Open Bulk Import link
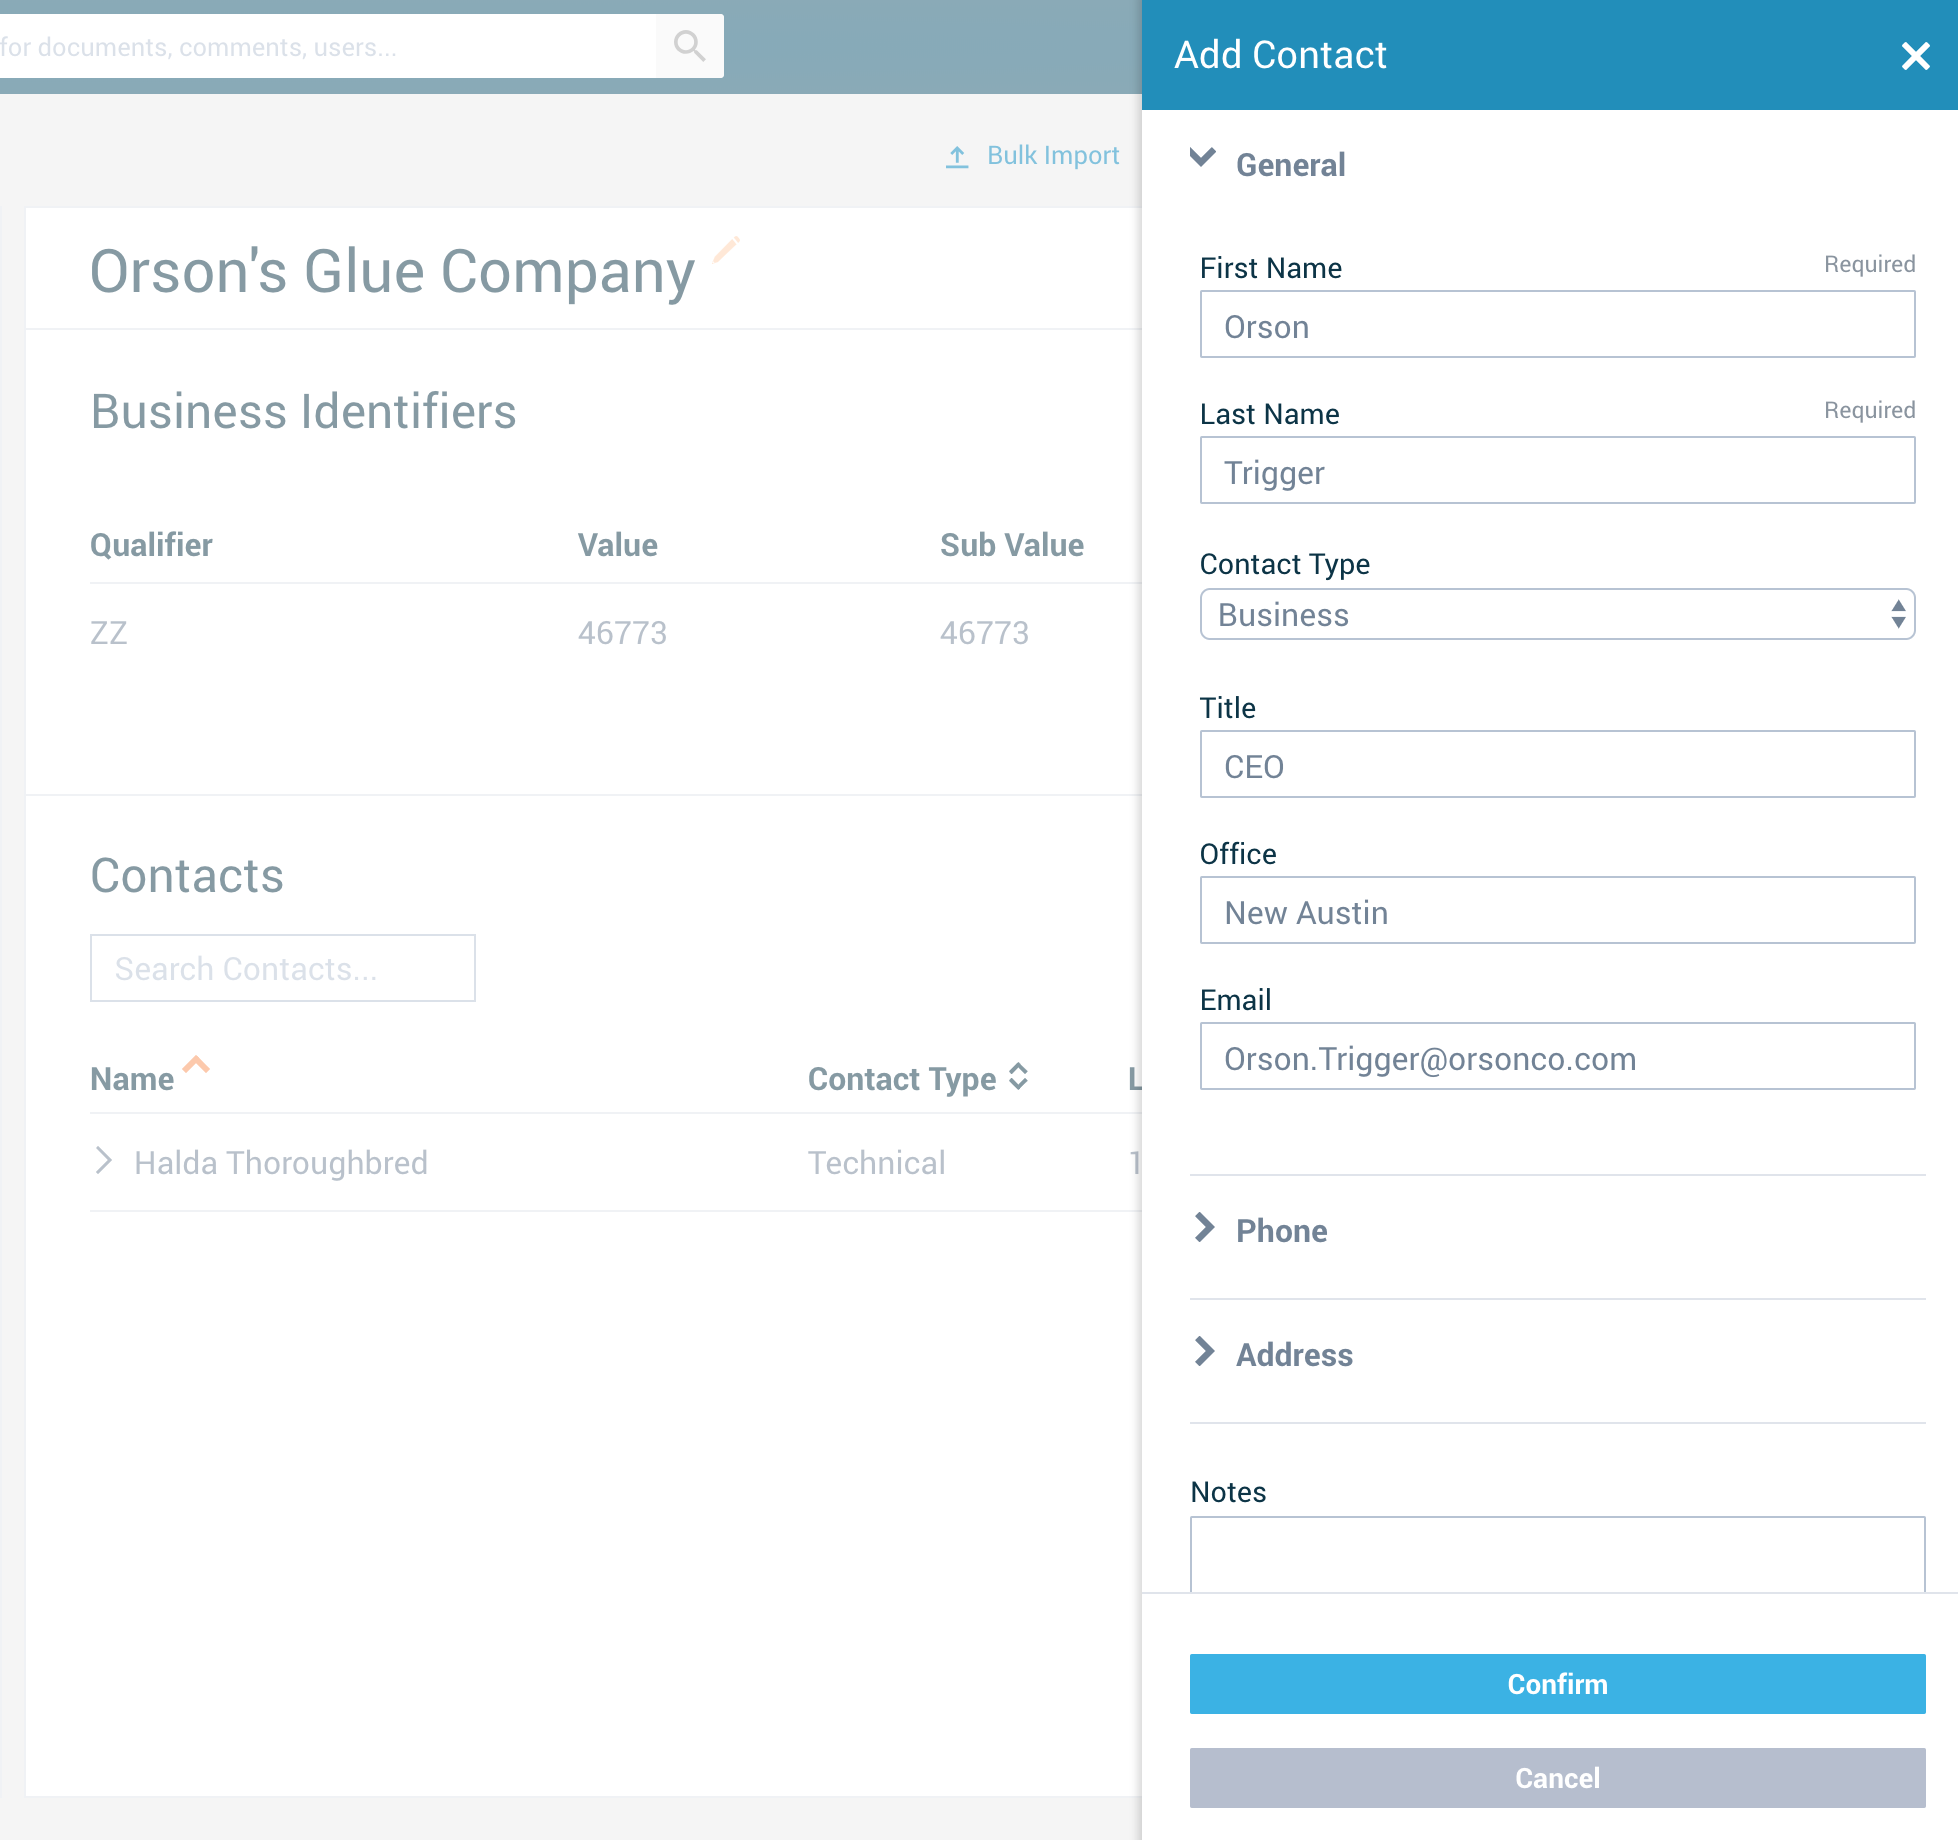This screenshot has width=1958, height=1840. click(1053, 156)
